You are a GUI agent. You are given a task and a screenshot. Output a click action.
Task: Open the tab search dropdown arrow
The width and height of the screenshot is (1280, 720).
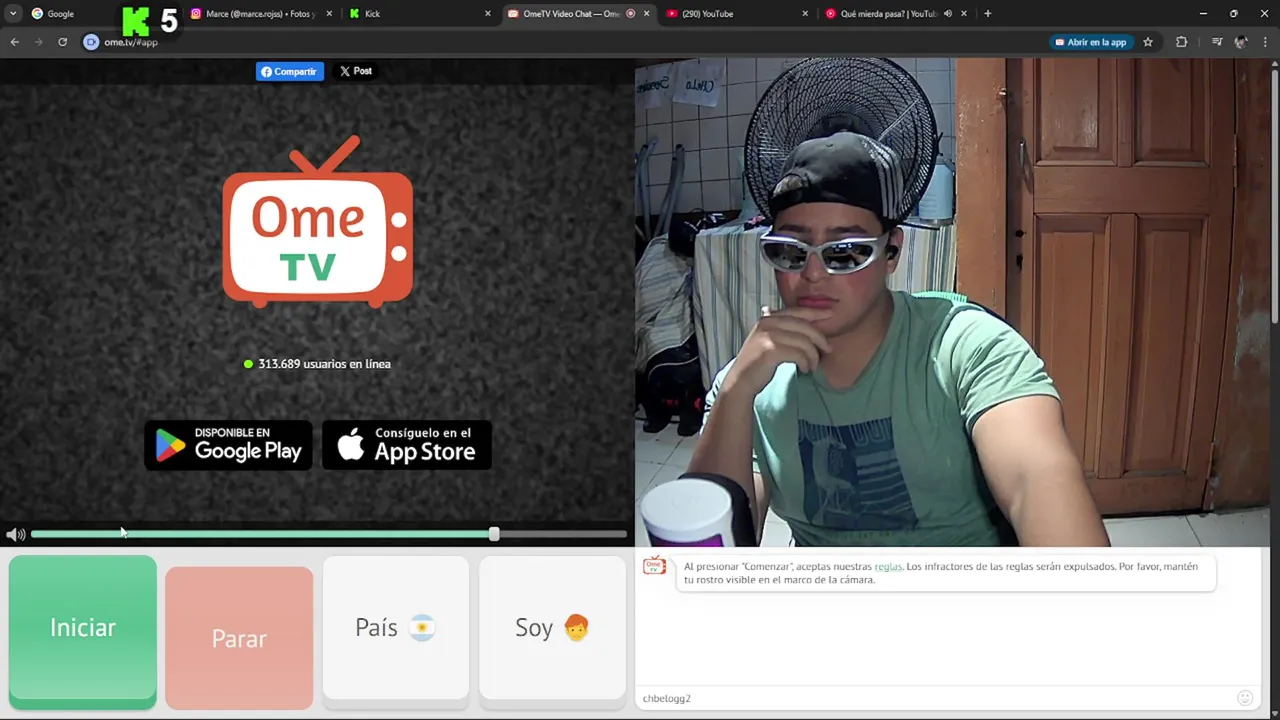pos(13,14)
